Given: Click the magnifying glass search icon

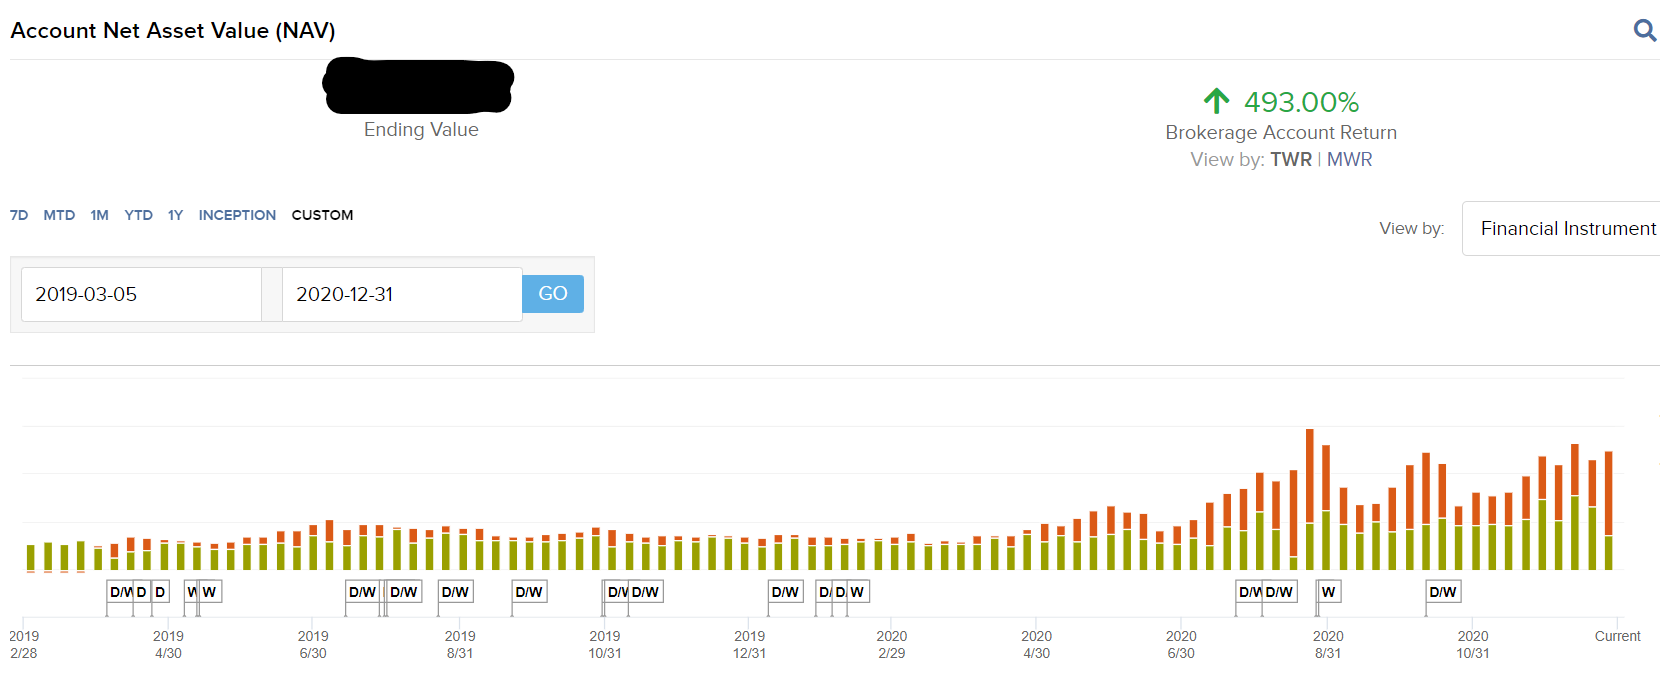Looking at the screenshot, I should coord(1644,30).
